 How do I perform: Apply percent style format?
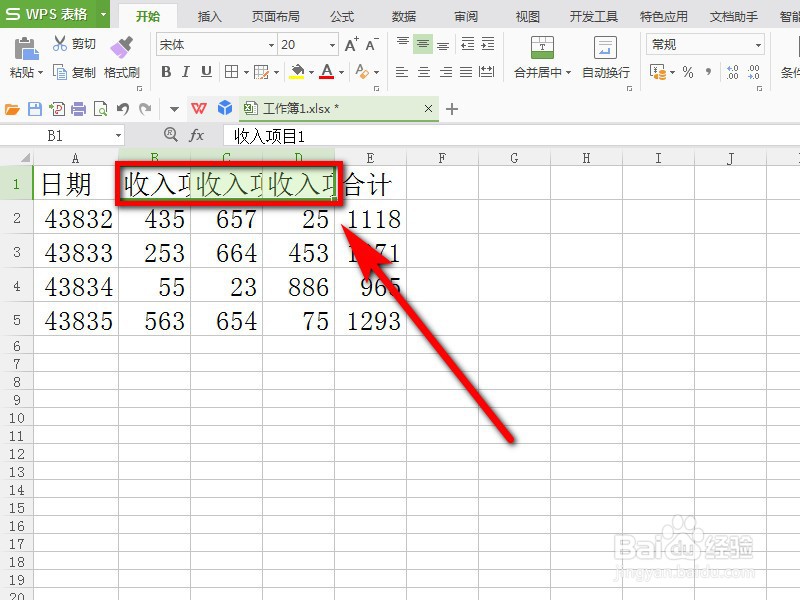tap(688, 72)
